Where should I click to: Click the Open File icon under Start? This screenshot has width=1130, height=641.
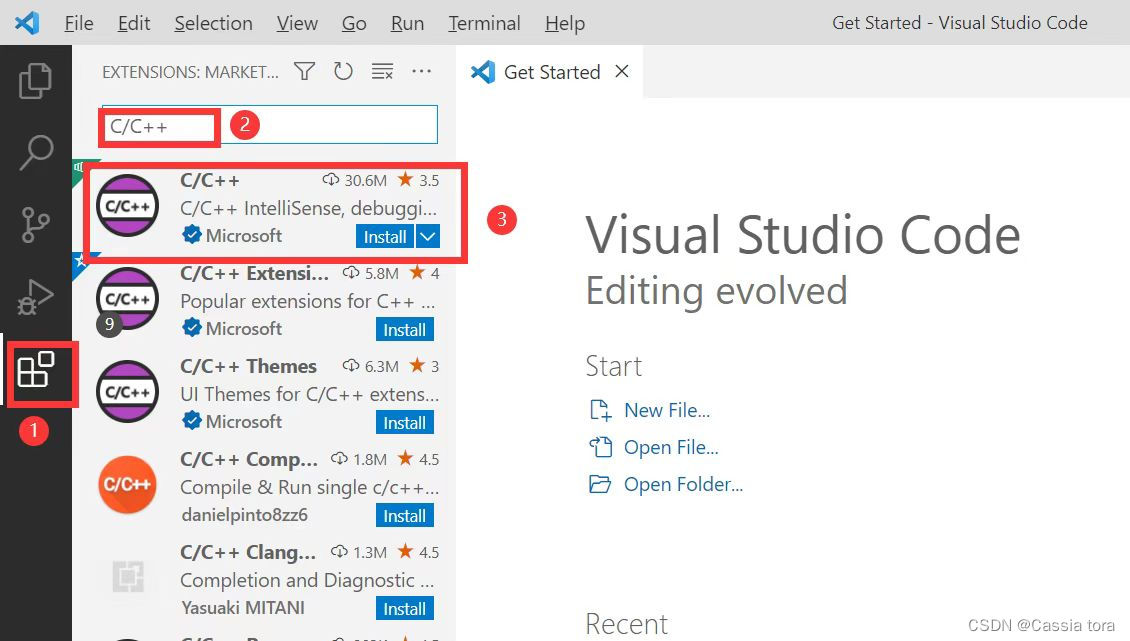click(x=600, y=447)
